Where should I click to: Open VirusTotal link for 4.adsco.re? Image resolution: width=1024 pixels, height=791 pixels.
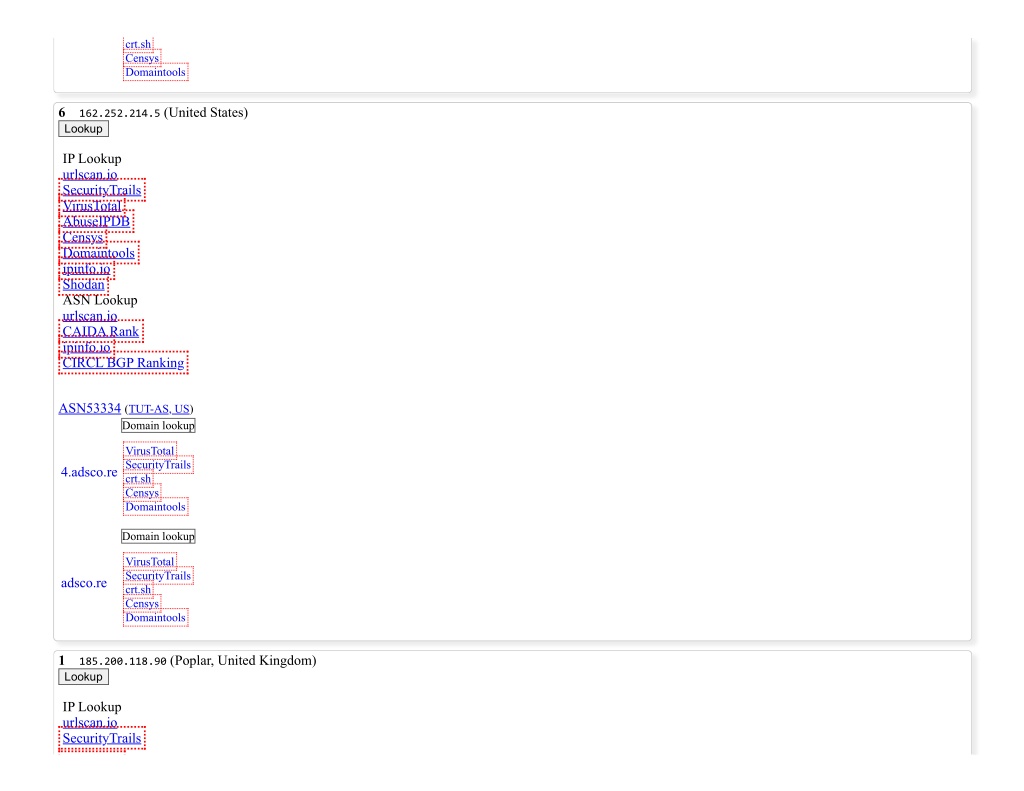150,451
